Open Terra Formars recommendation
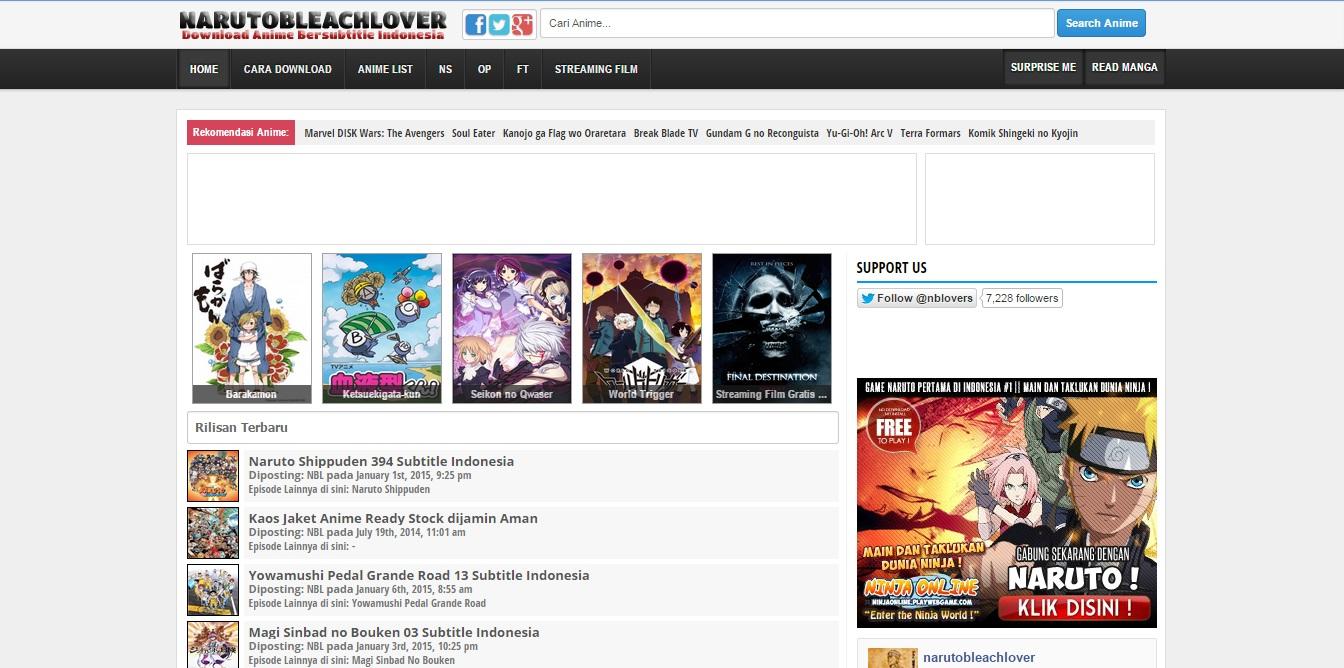Image resolution: width=1344 pixels, height=668 pixels. tap(930, 133)
